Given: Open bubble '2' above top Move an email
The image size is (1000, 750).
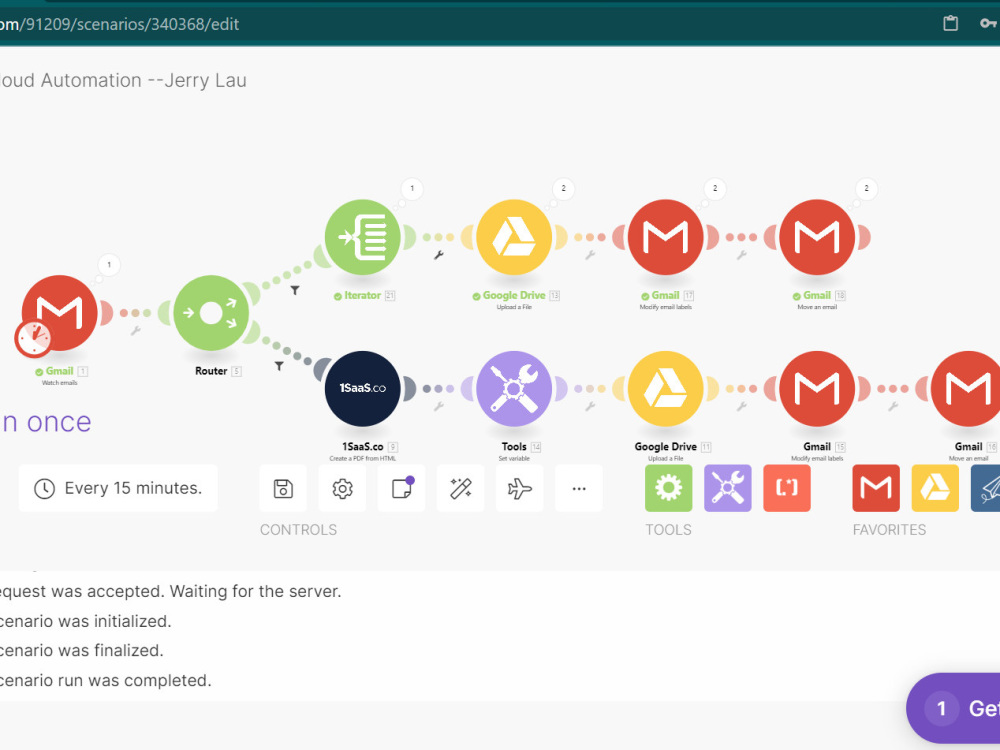Looking at the screenshot, I should pos(867,189).
